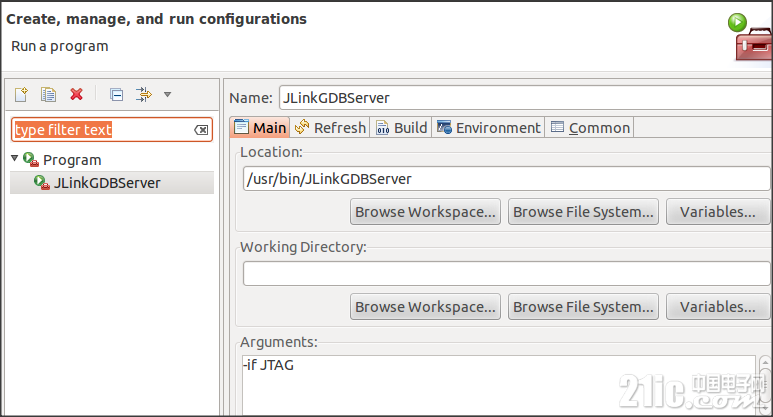Collapse the Program tree node
Image resolution: width=773 pixels, height=417 pixels.
(14, 158)
